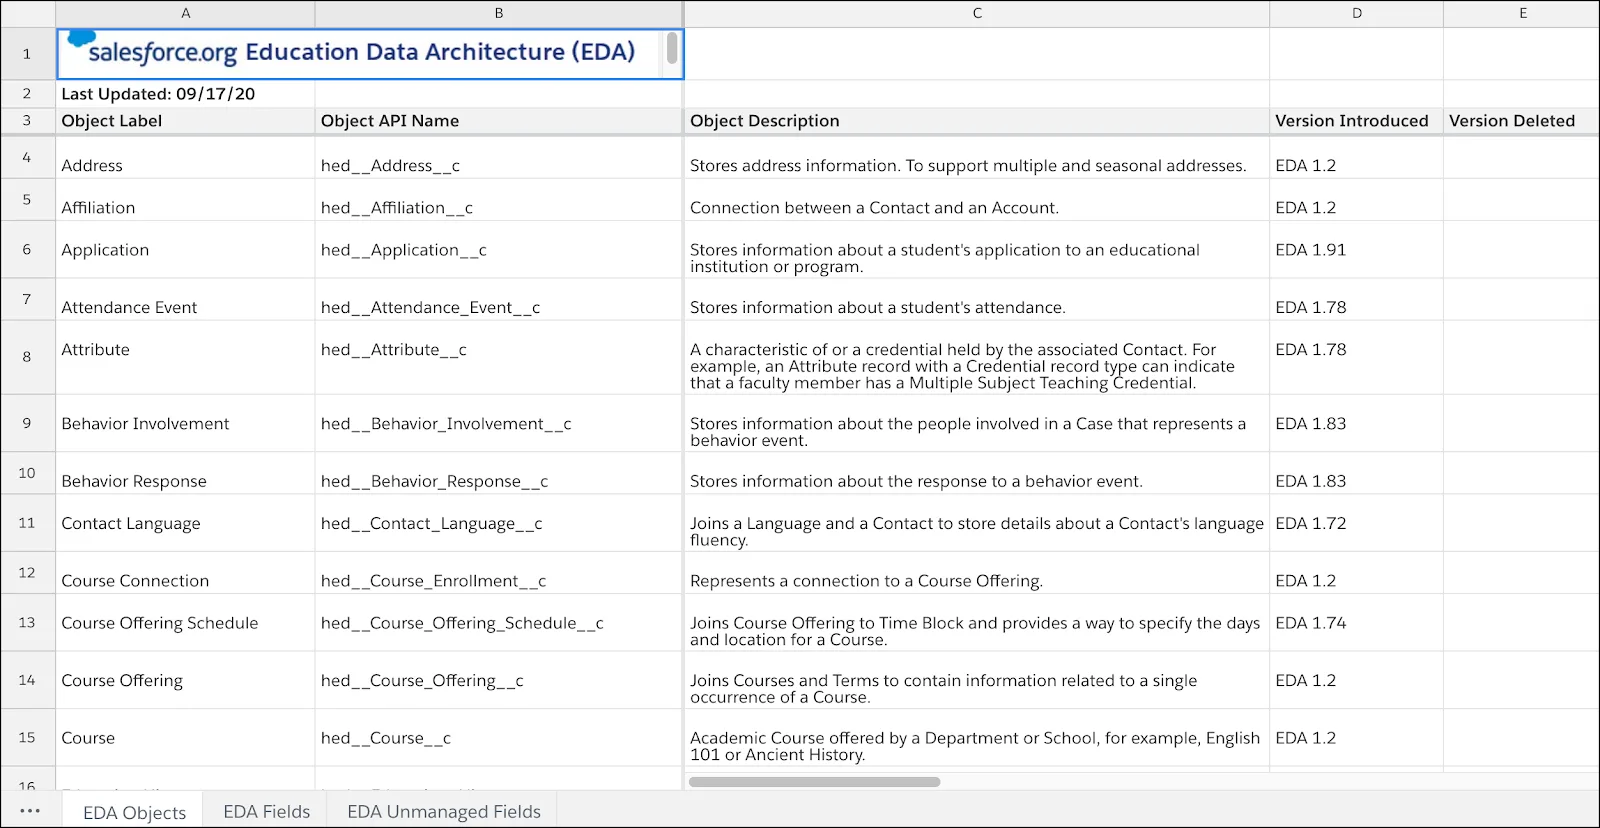Click the 'hed__Attribute__c' cell
Screen dimensions: 1600x828
(499, 358)
